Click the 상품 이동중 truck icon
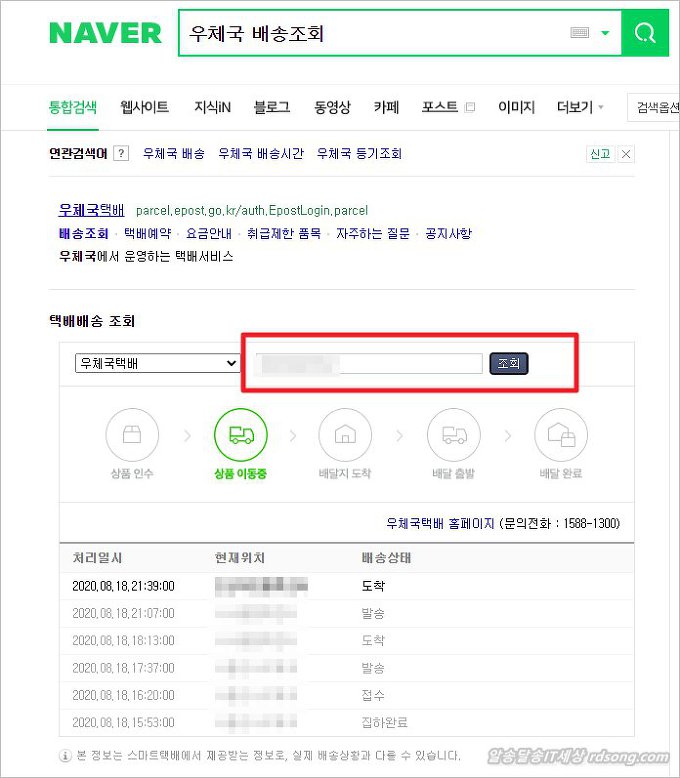Image resolution: width=680 pixels, height=778 pixels. [x=241, y=435]
